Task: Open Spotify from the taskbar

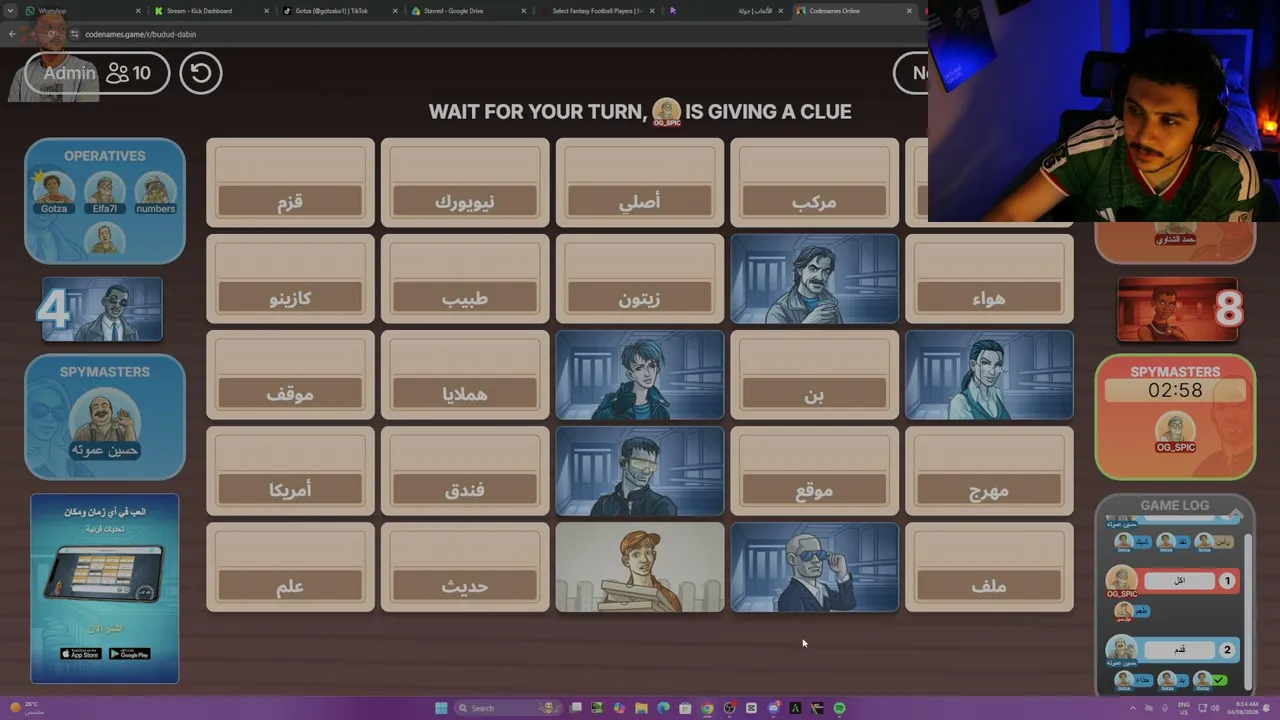Action: pyautogui.click(x=839, y=708)
